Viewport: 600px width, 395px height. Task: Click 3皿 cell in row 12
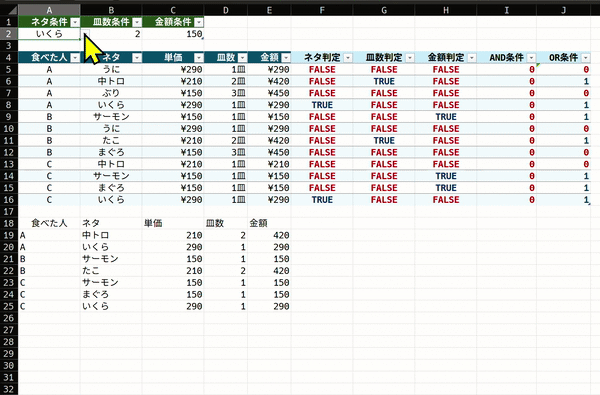(226, 152)
